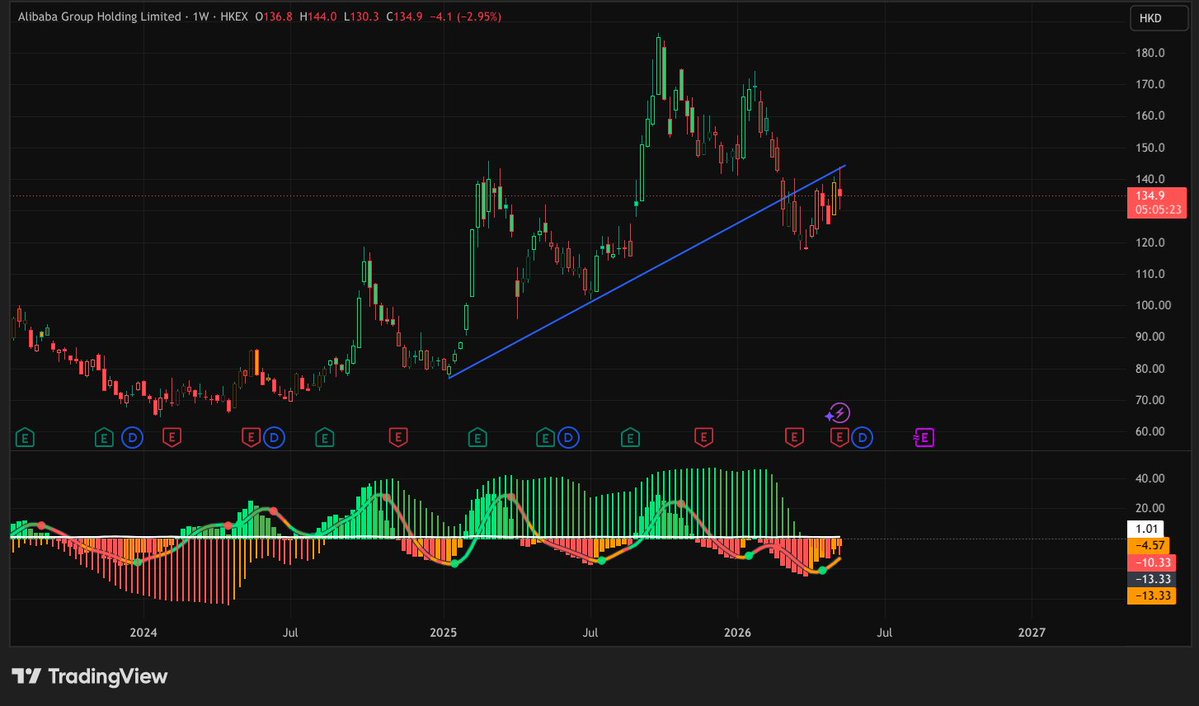Click the second blue dividend D marker

274,438
